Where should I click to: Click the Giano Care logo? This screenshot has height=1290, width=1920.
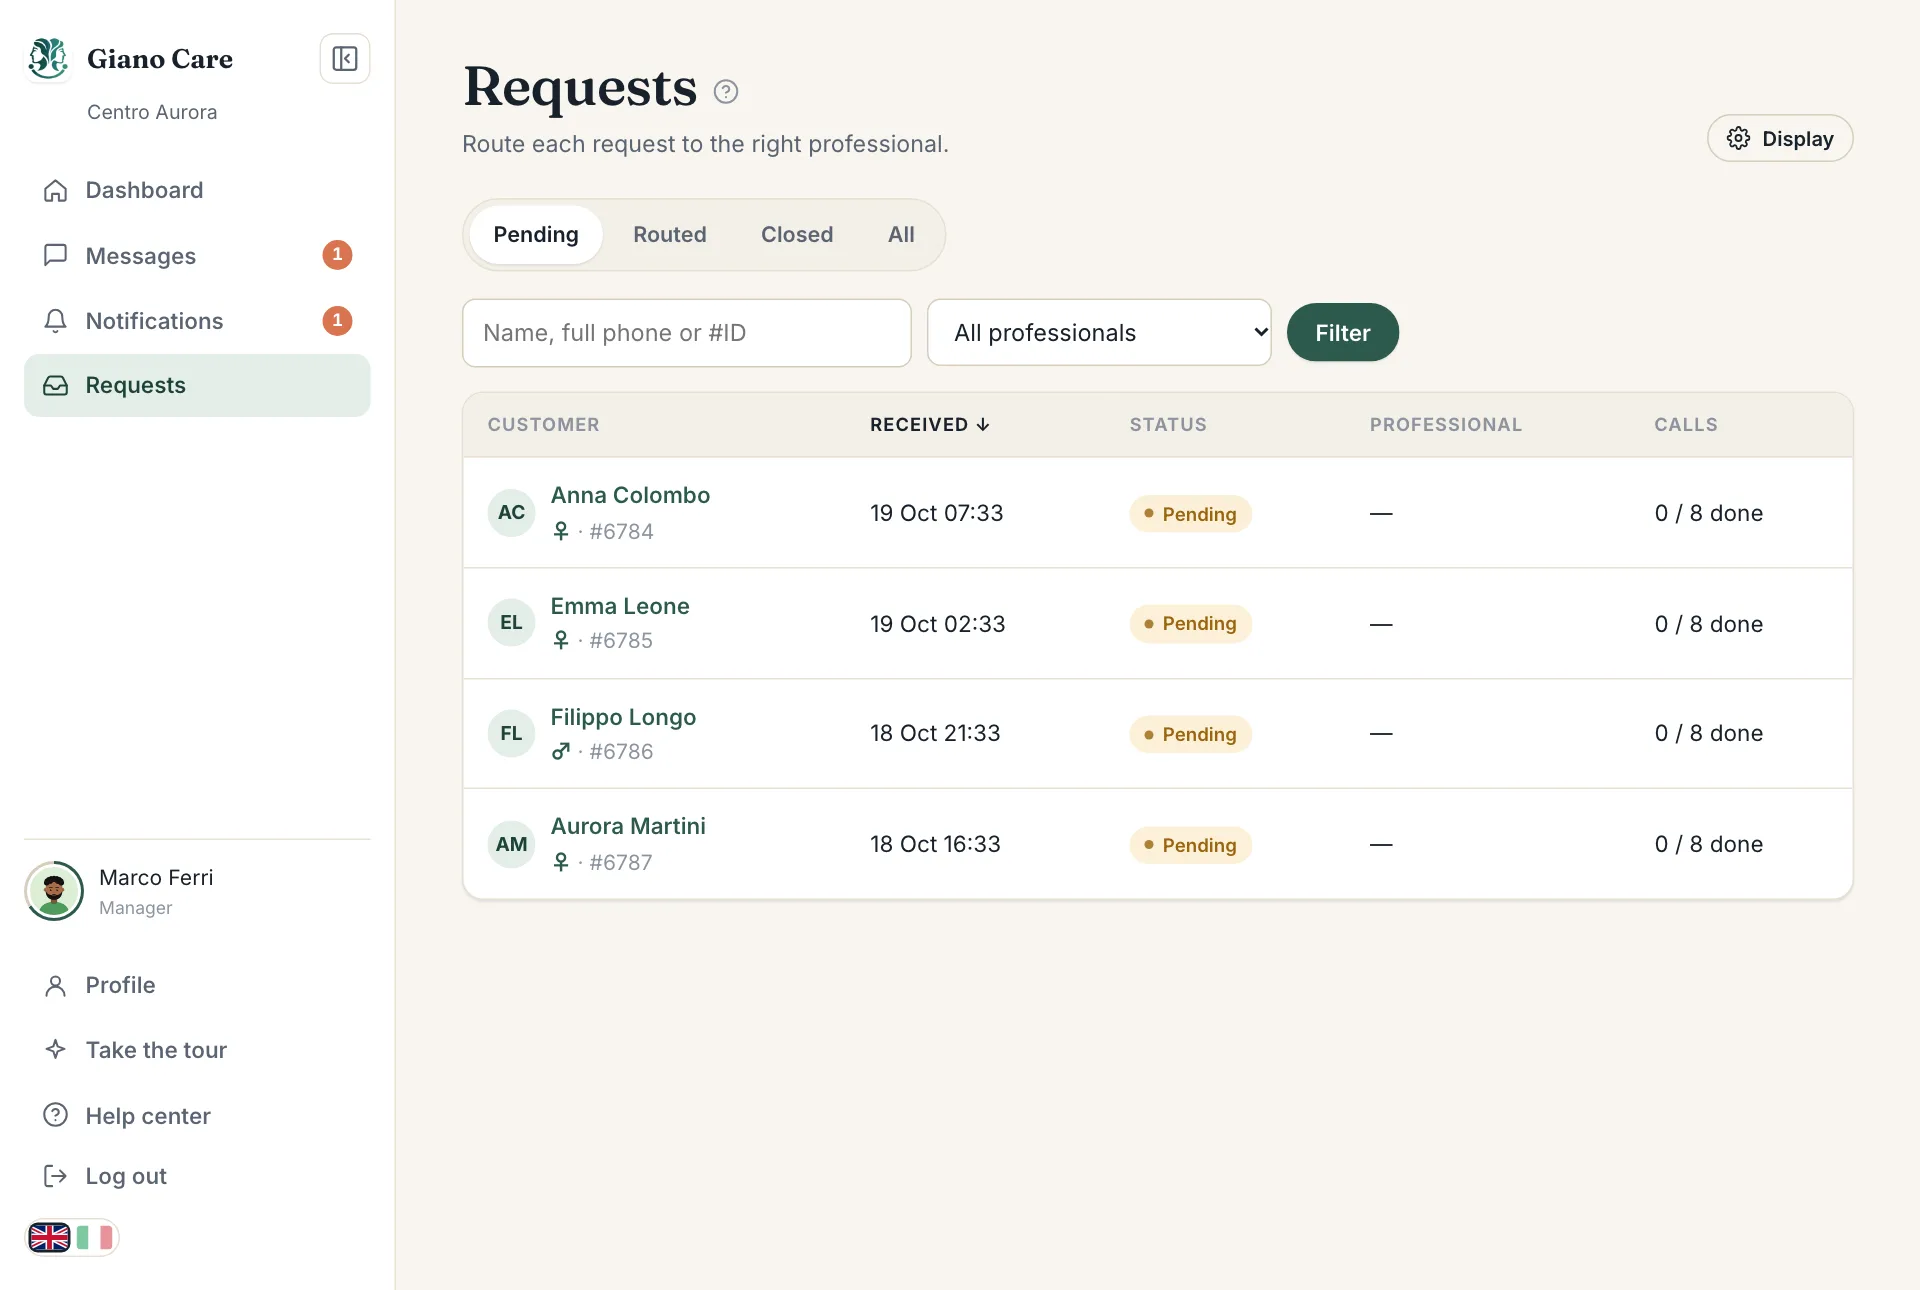pyautogui.click(x=48, y=58)
